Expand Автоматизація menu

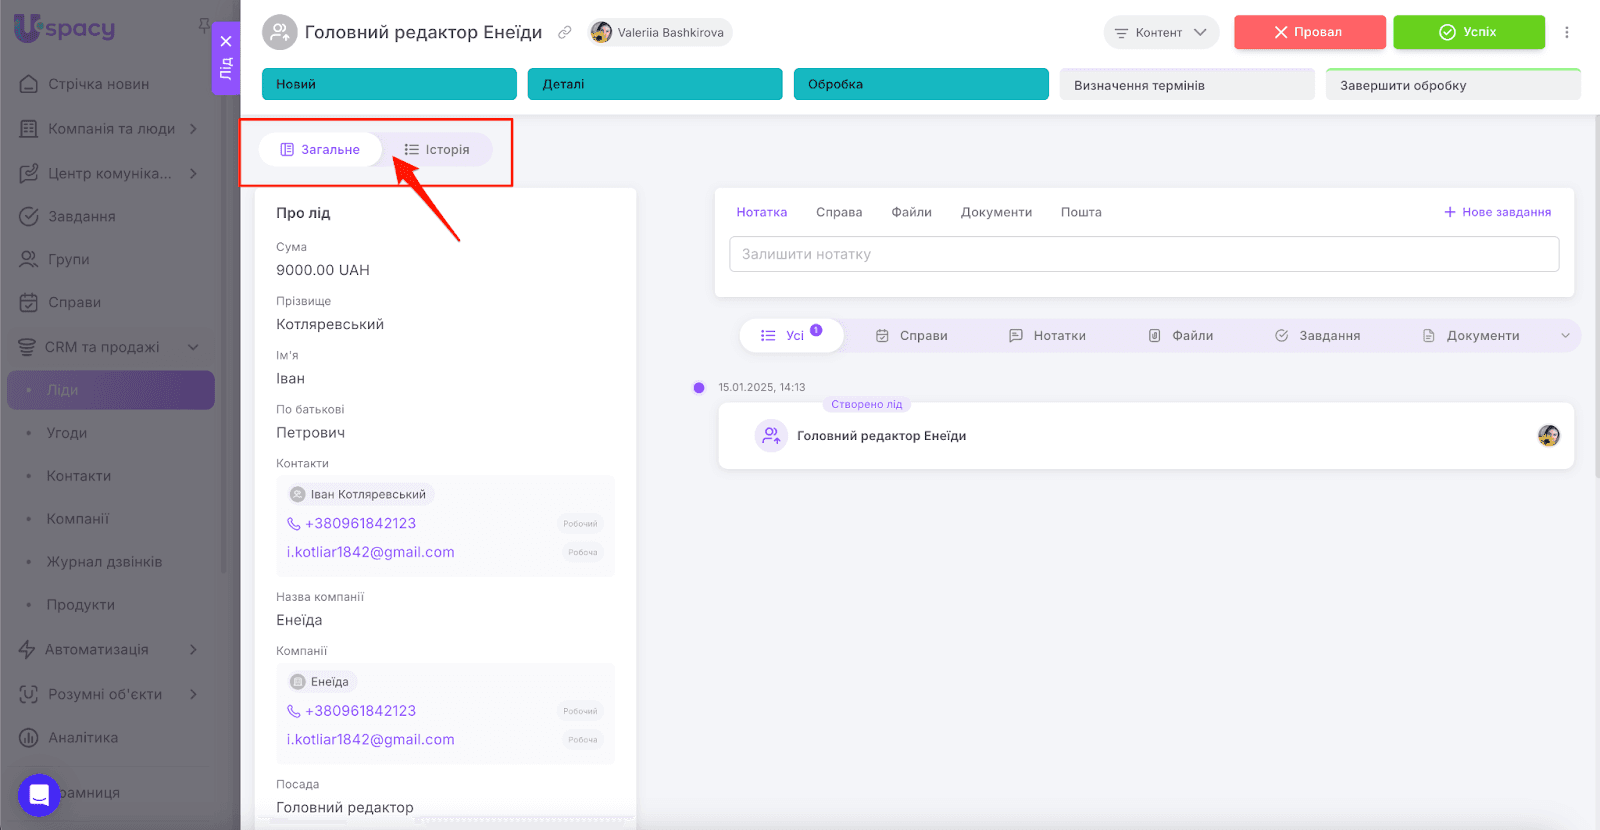[109, 649]
